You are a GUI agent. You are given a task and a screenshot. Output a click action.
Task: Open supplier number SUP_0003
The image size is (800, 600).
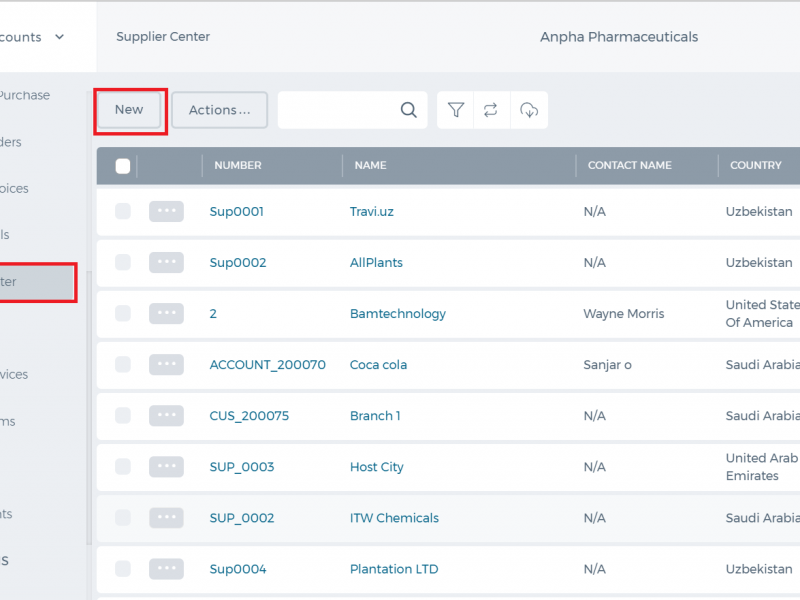tap(242, 467)
